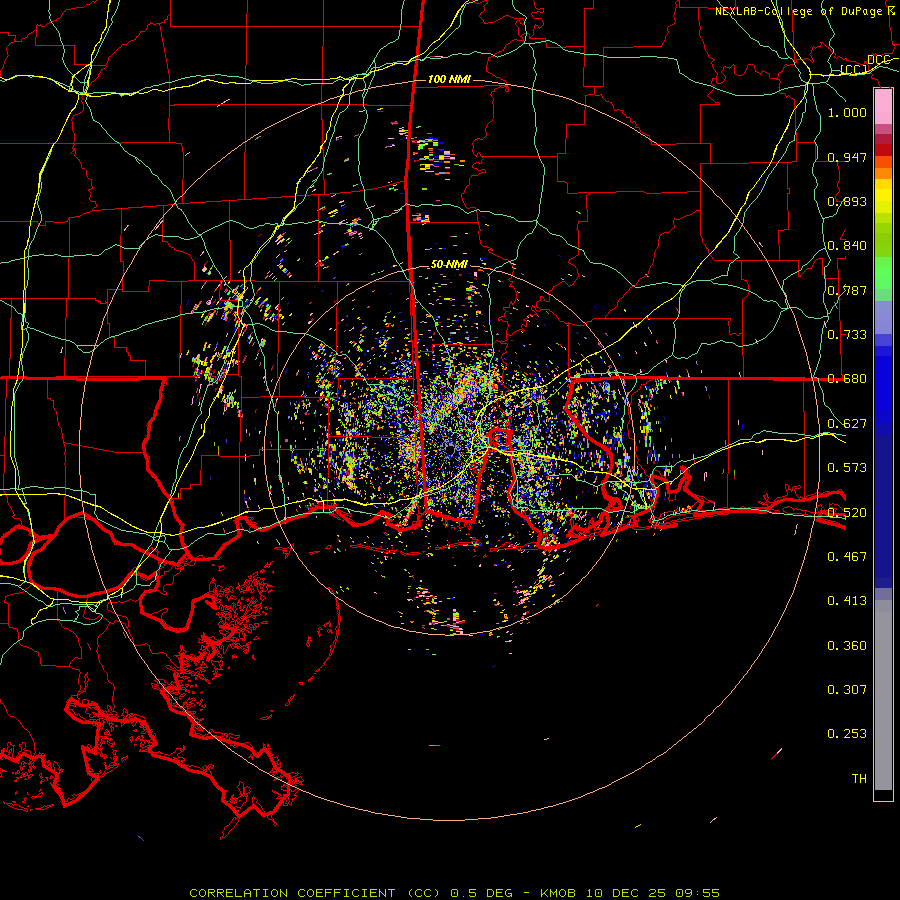The image size is (900, 900).
Task: Click the 100 NMI range ring label
Action: point(449,79)
